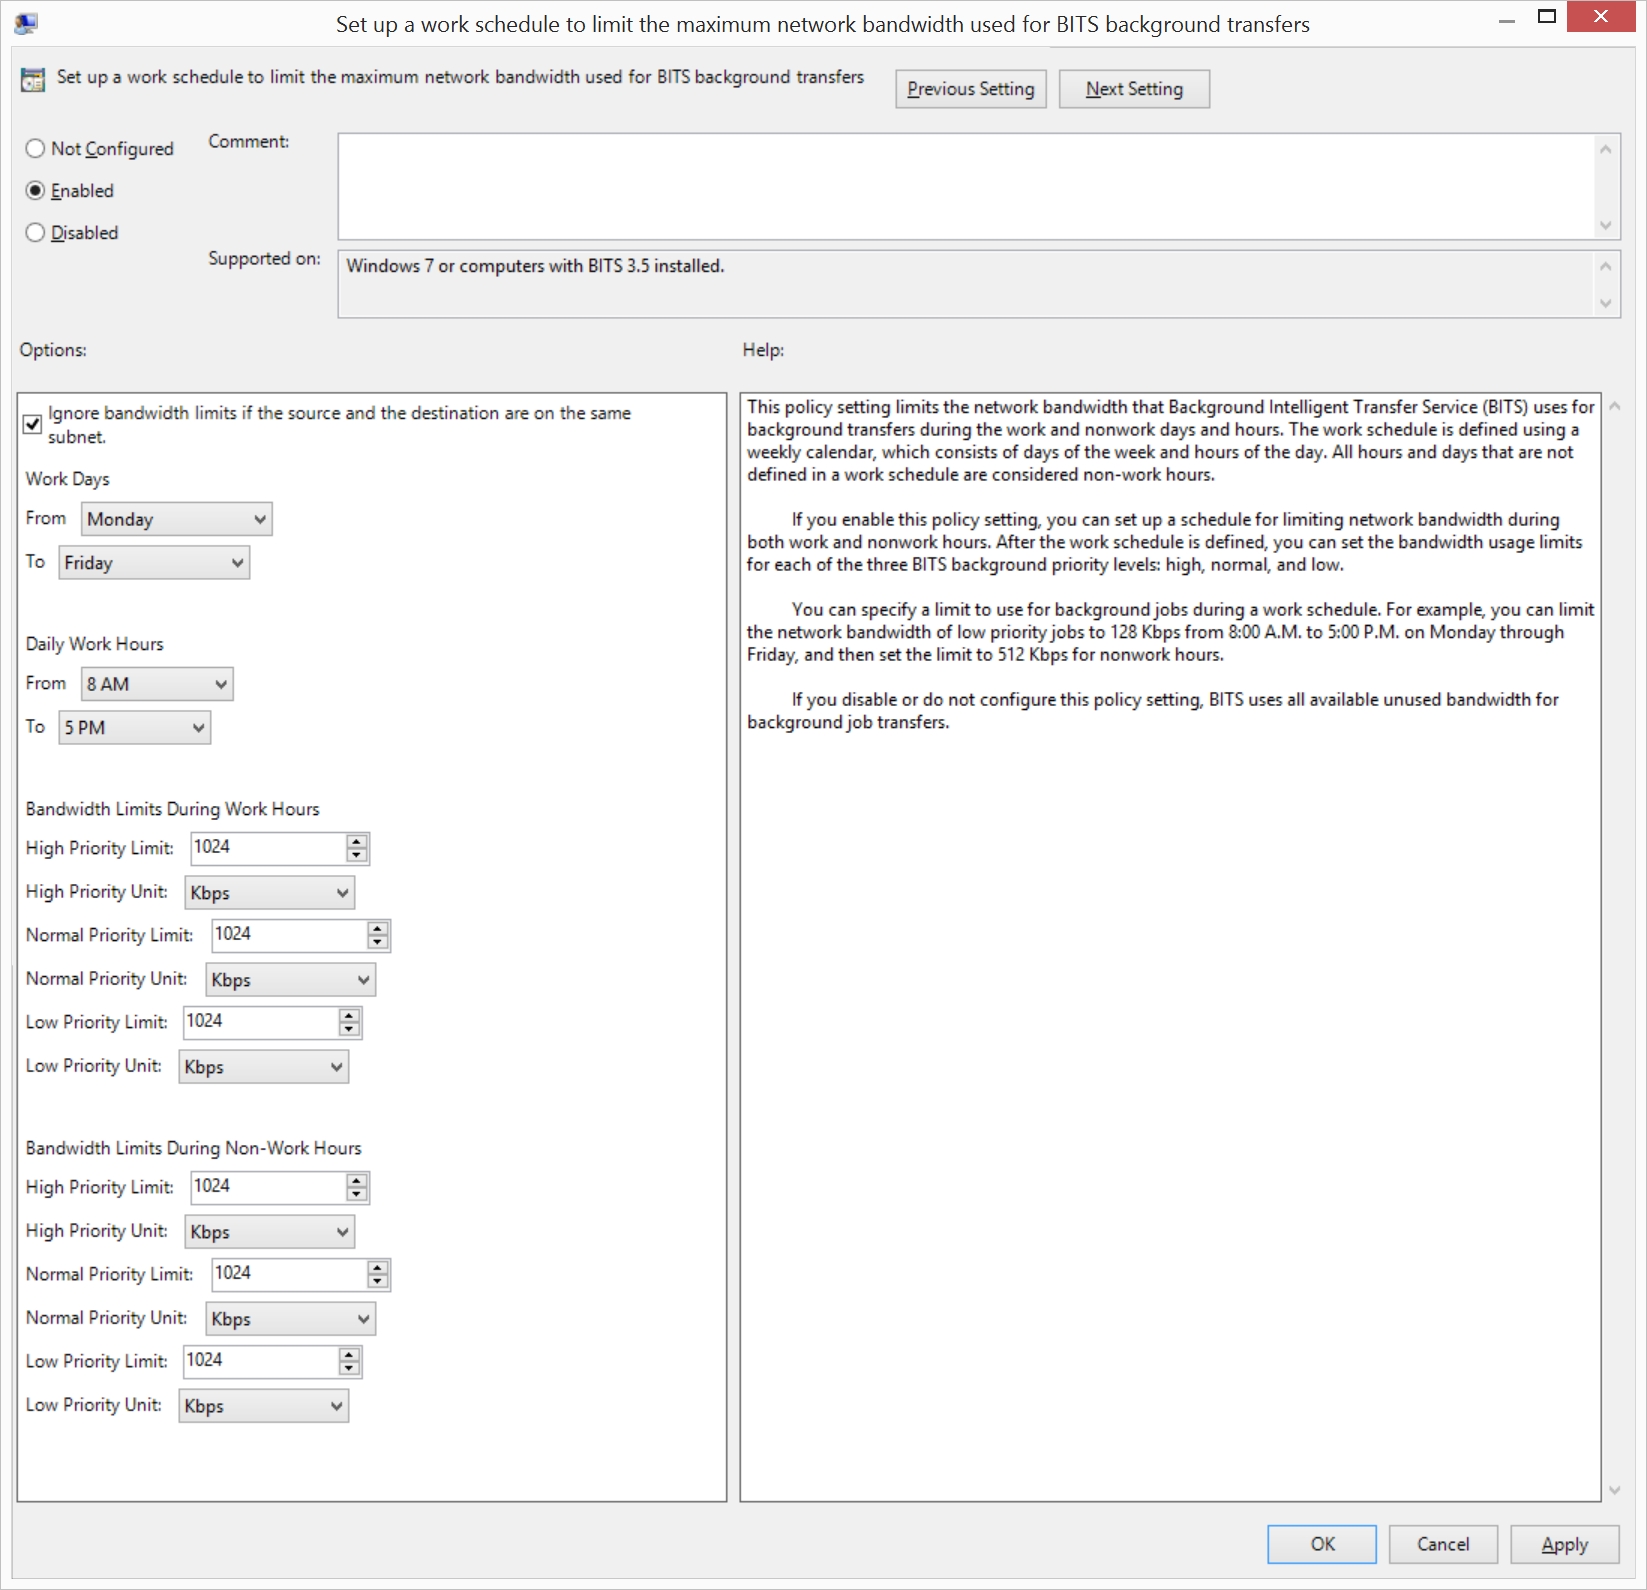The width and height of the screenshot is (1647, 1590).
Task: Decrease work hours Normal Priority Limit spinner
Action: click(377, 942)
